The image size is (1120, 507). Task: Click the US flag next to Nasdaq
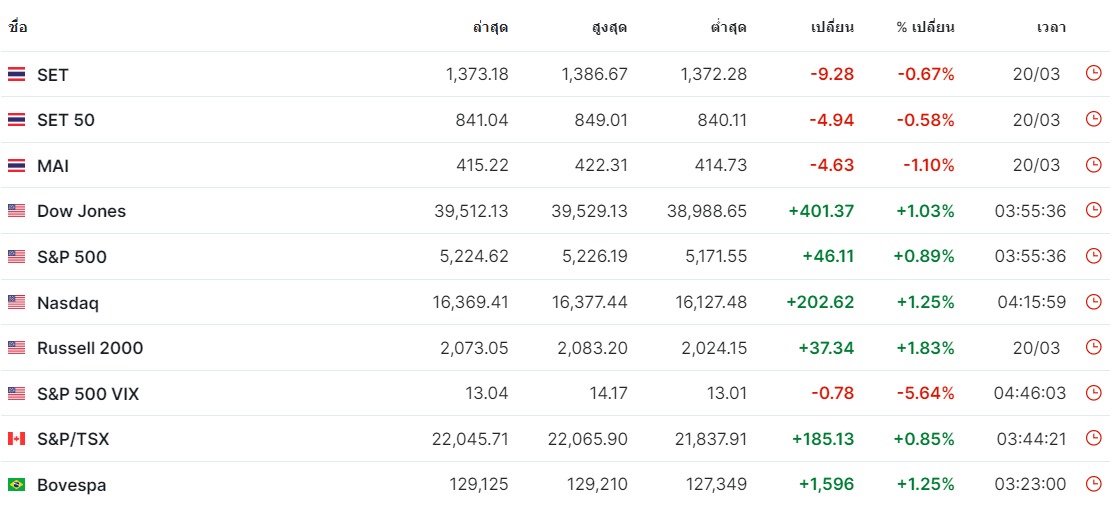coord(16,302)
